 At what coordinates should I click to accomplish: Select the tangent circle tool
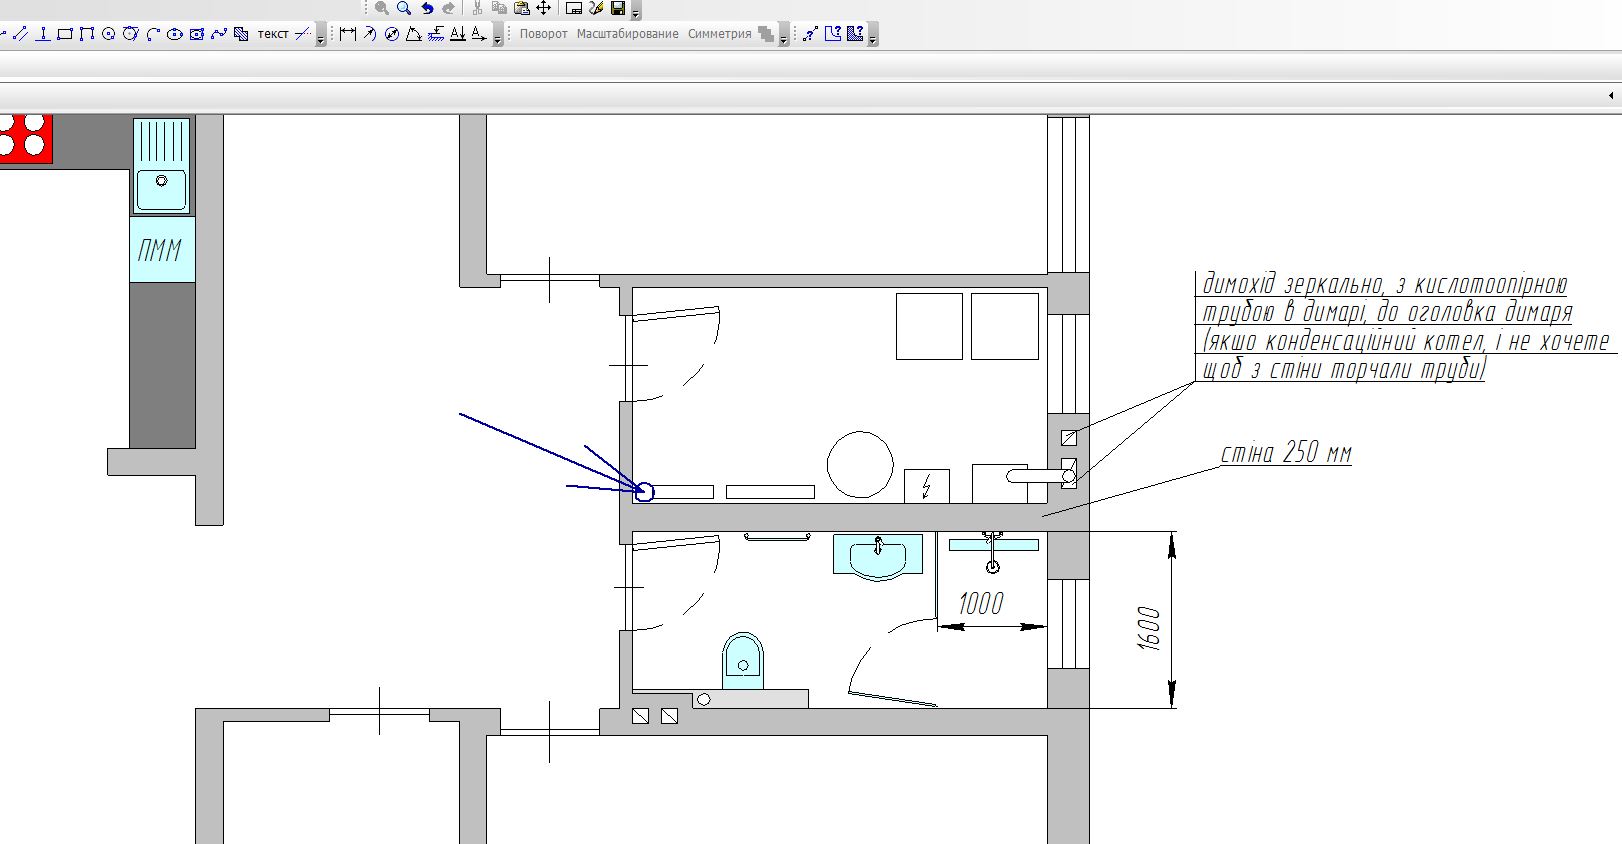(x=130, y=34)
